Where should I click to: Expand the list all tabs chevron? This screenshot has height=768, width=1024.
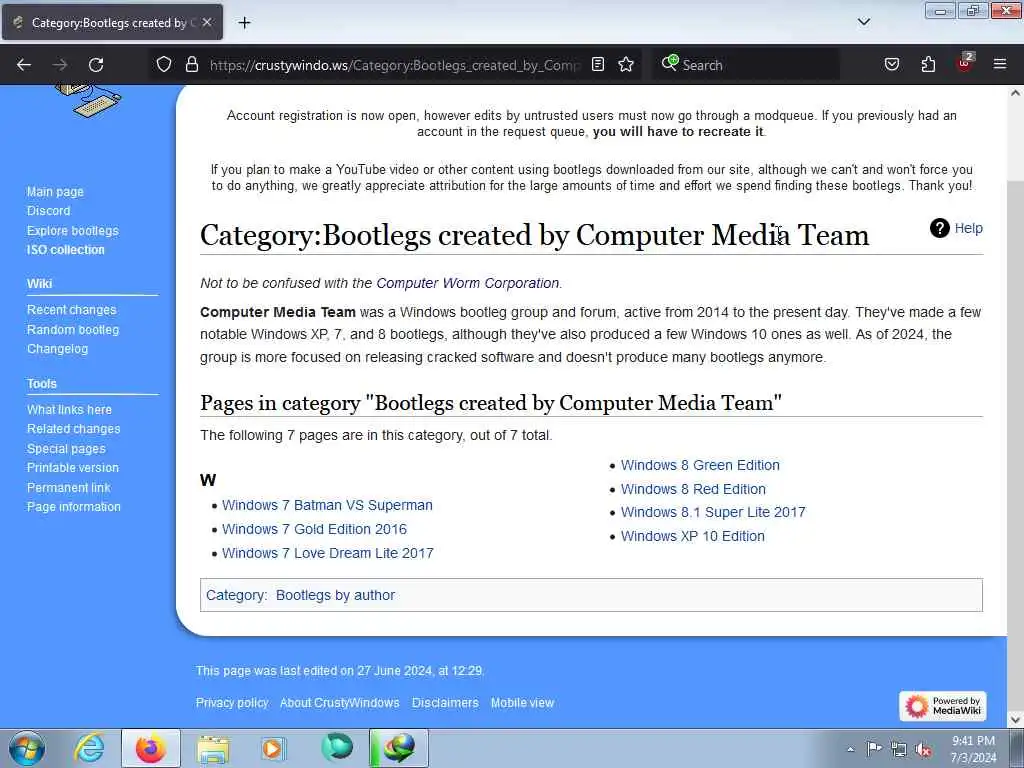pyautogui.click(x=864, y=22)
